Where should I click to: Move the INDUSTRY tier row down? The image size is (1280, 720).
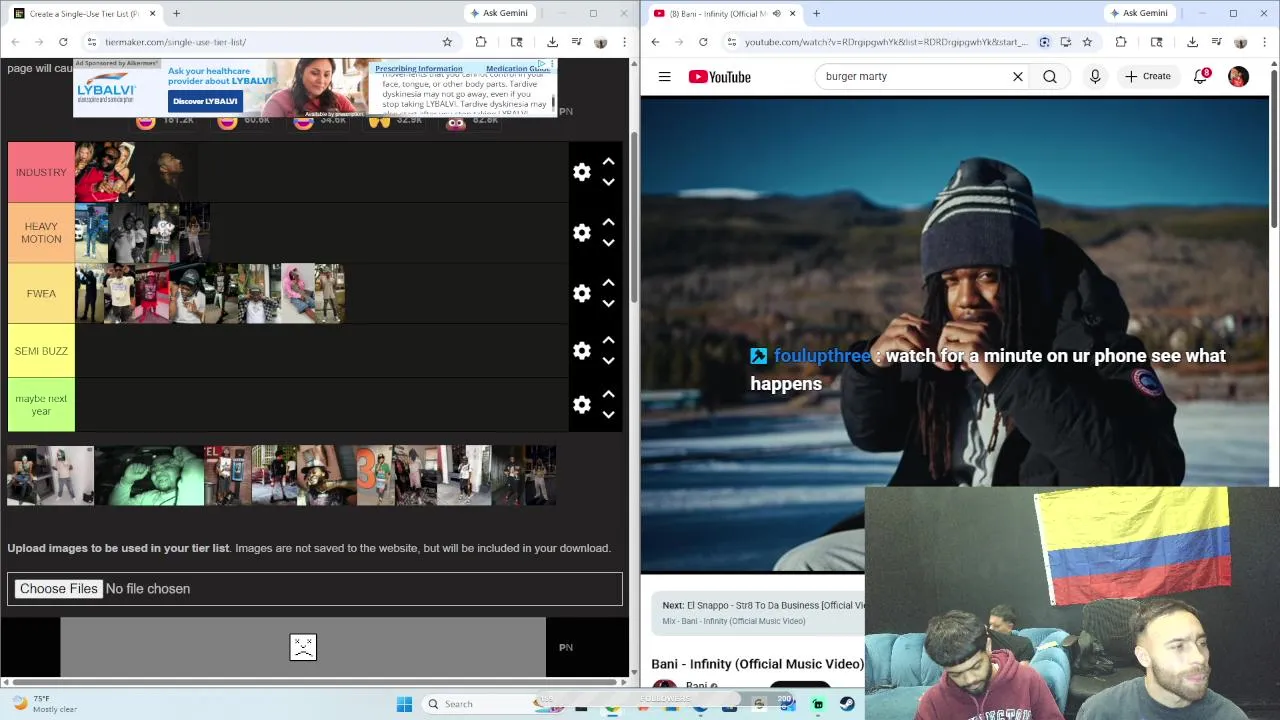click(608, 182)
